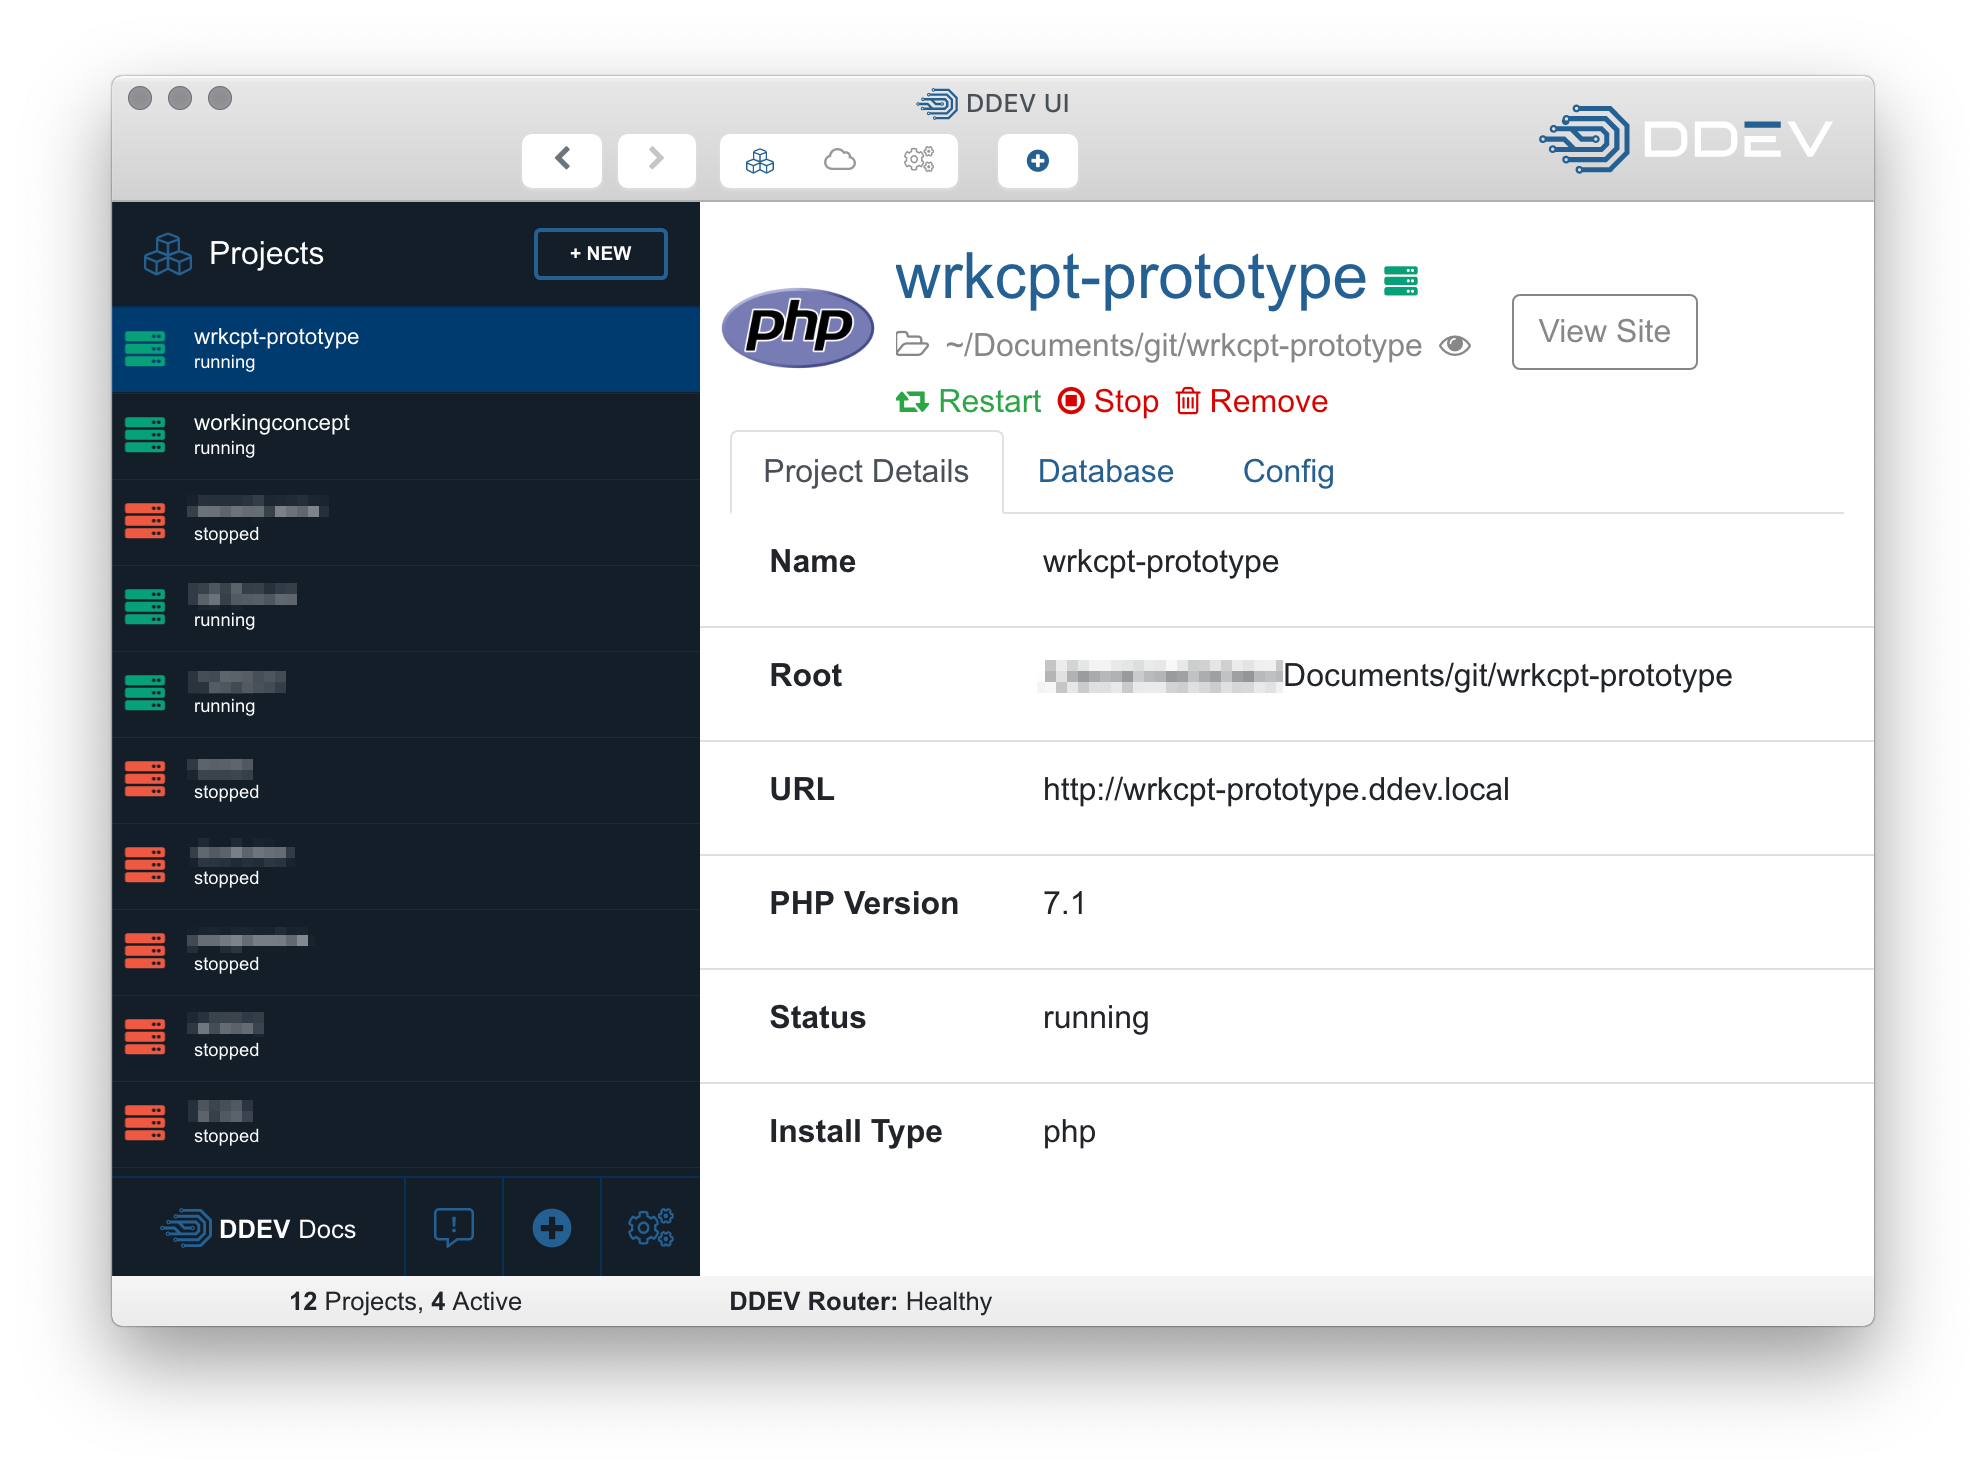Viewport: 1986px width, 1474px height.
Task: Go forward with the right chevron toolbar button
Action: pos(657,160)
